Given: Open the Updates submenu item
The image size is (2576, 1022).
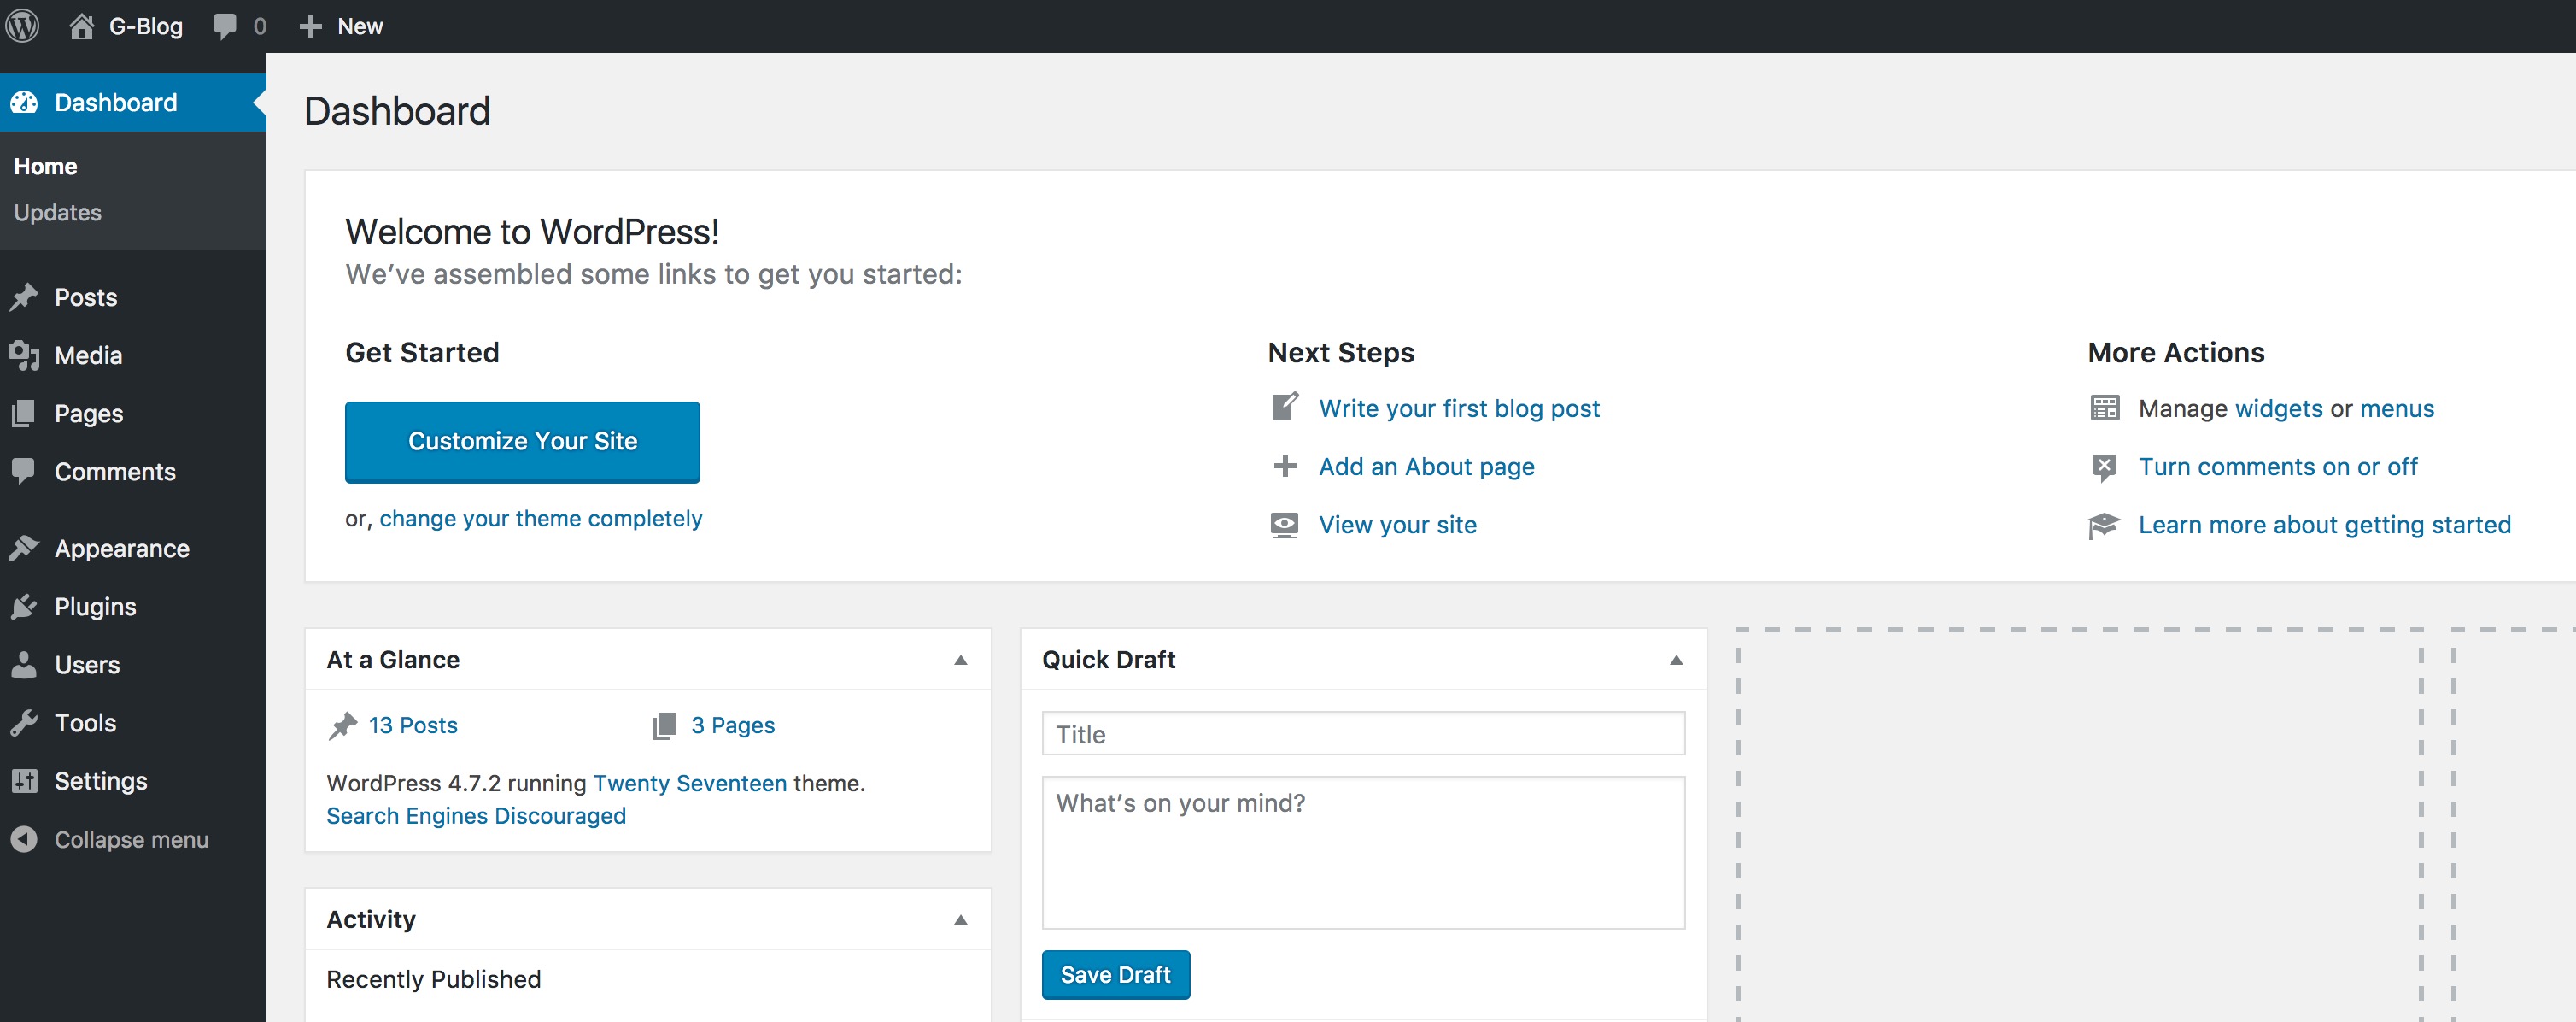Looking at the screenshot, I should [57, 212].
